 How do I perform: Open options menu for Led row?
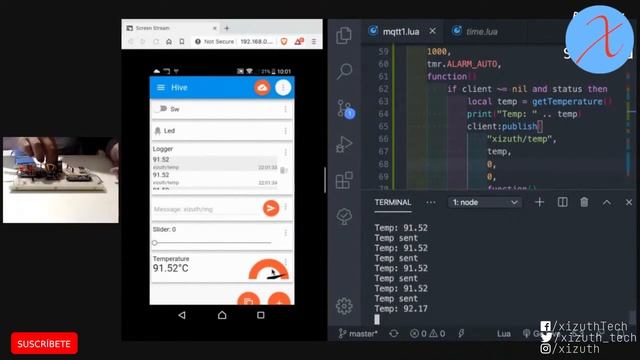[285, 131]
